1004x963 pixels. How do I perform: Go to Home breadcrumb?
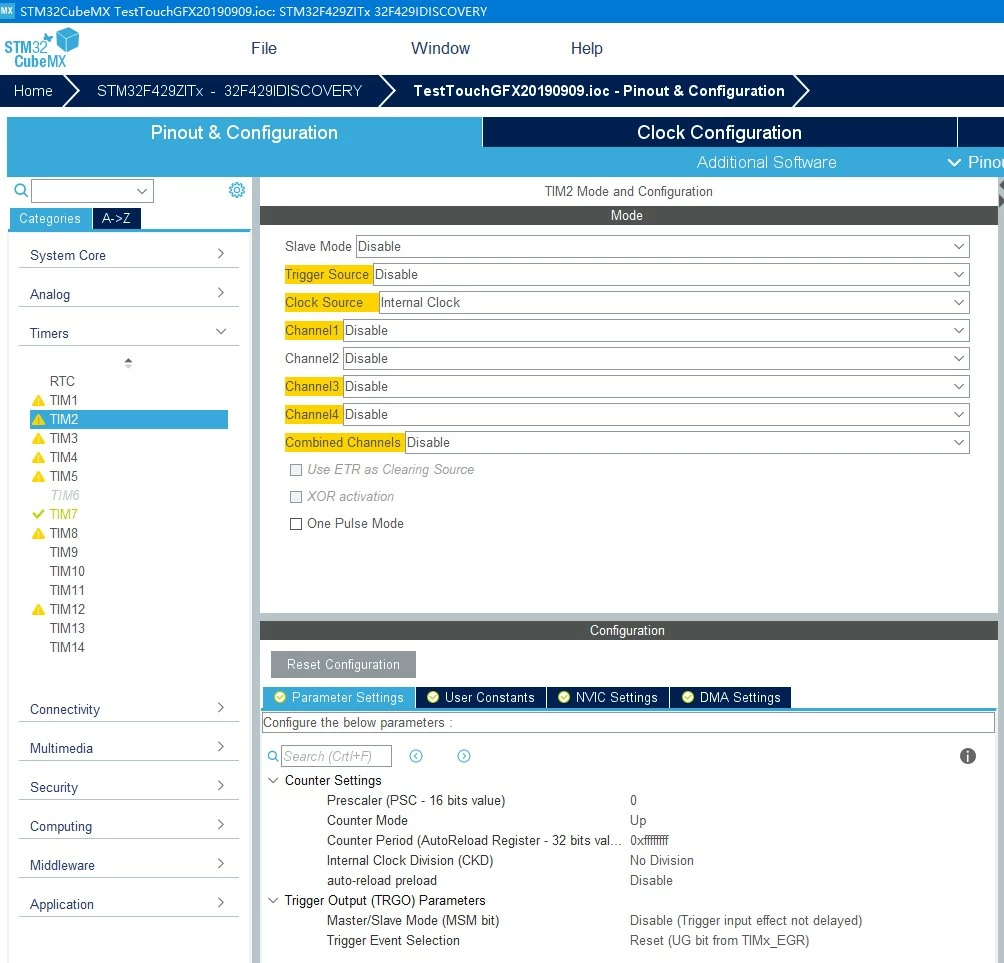33,91
